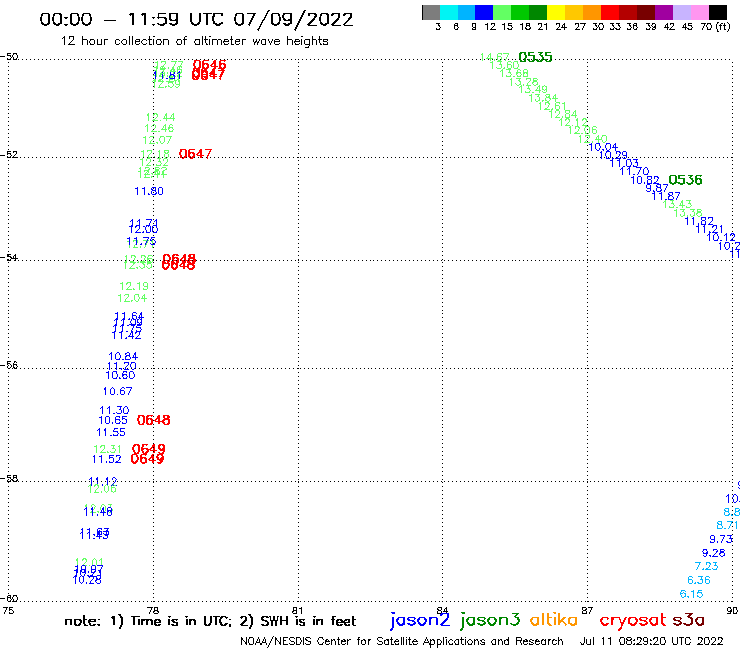740x650 pixels.
Task: Click the '12 hour collection of altimeter wave heights' subtitle
Action: coord(194,41)
